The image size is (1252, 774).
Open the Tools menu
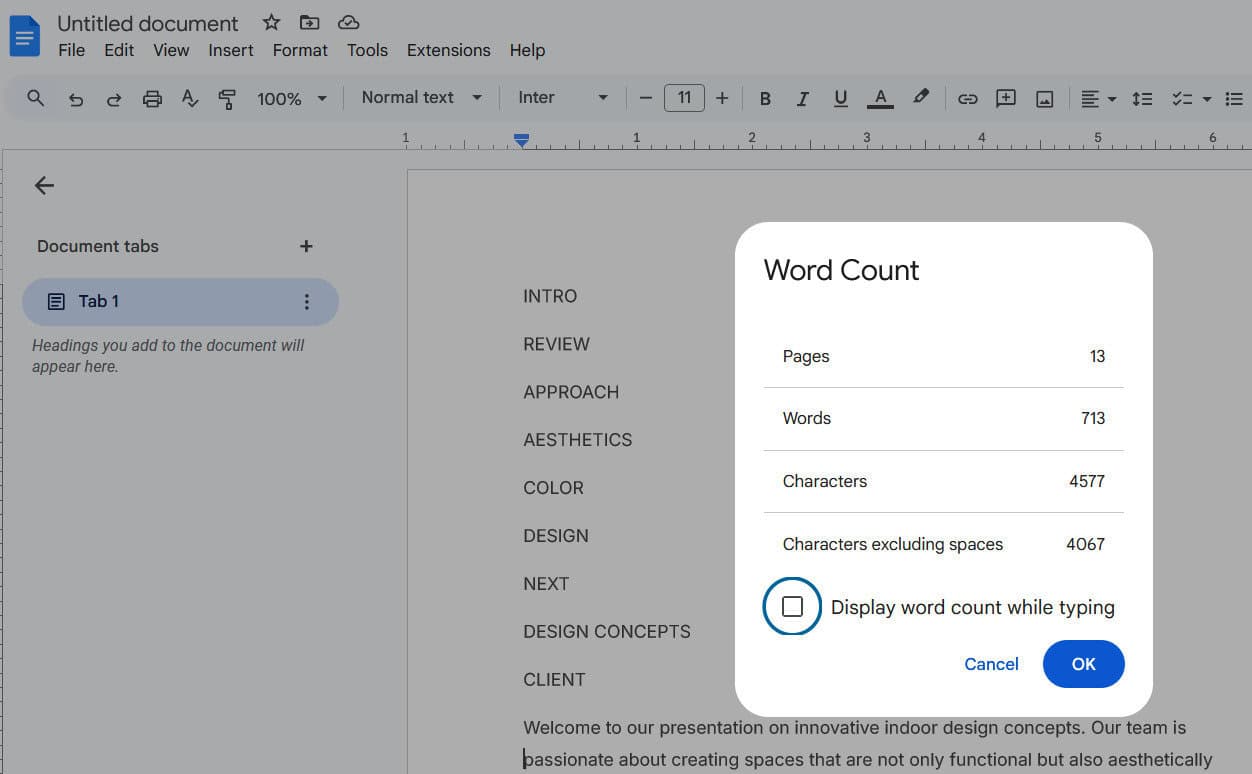click(367, 50)
